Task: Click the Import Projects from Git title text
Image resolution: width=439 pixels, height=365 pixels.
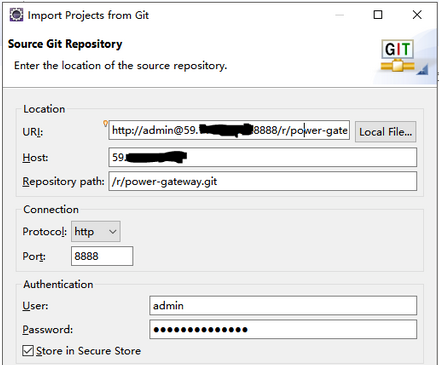Action: point(88,15)
